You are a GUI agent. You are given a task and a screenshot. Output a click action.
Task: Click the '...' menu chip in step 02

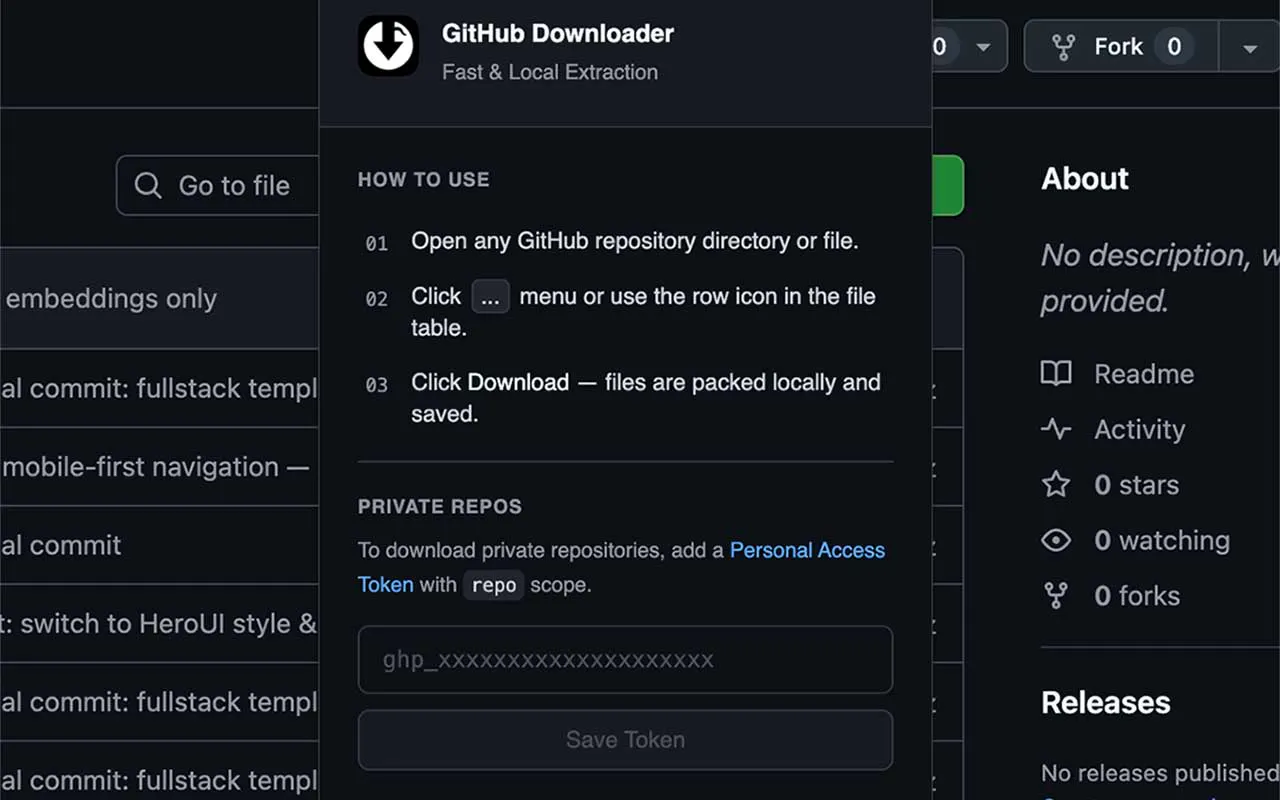pyautogui.click(x=490, y=297)
